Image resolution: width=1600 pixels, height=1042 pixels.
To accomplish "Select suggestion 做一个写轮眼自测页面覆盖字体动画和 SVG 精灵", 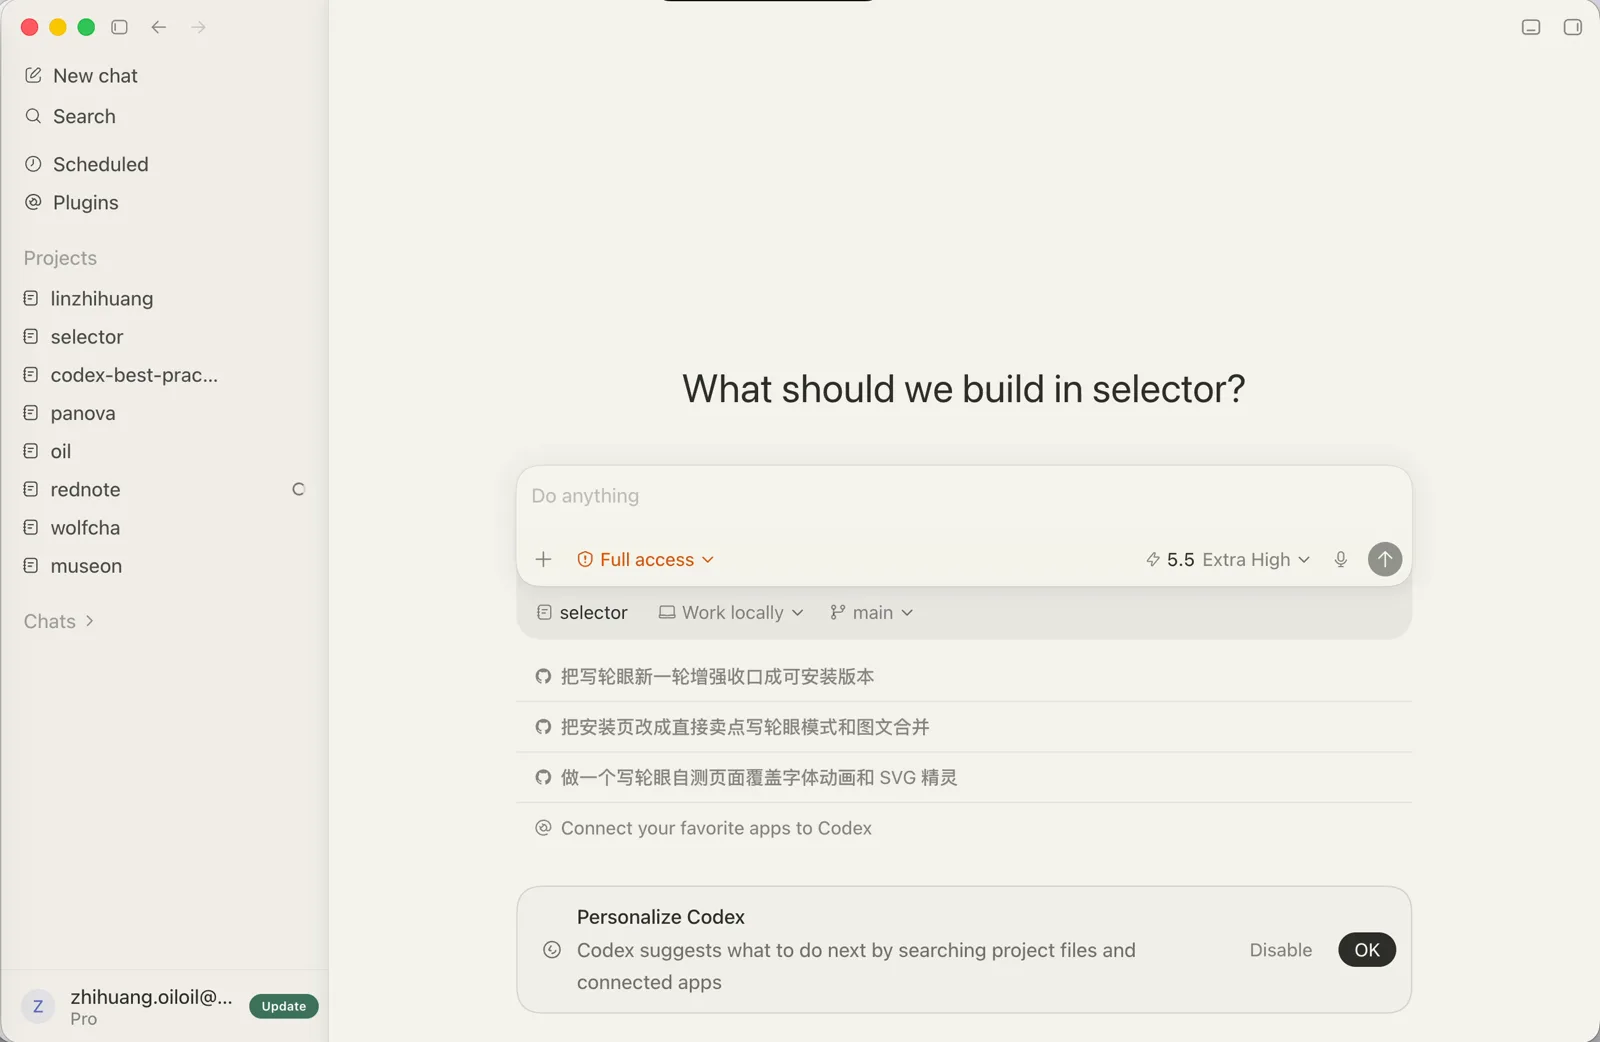I will (x=964, y=777).
